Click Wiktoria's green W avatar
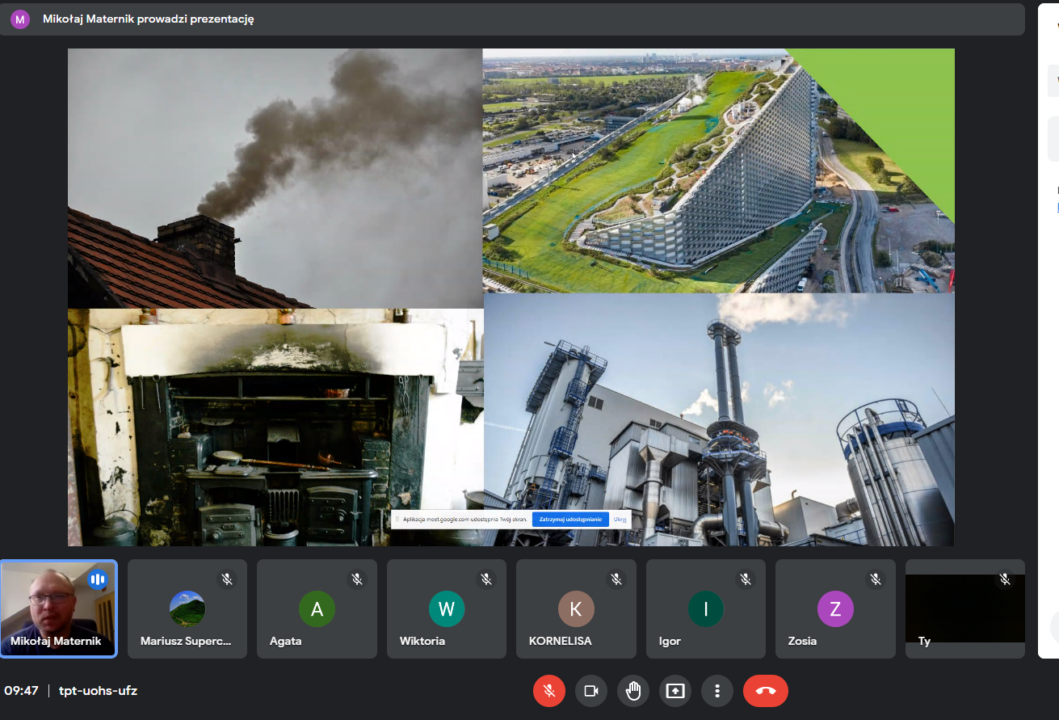This screenshot has height=720, width=1059. [x=446, y=609]
